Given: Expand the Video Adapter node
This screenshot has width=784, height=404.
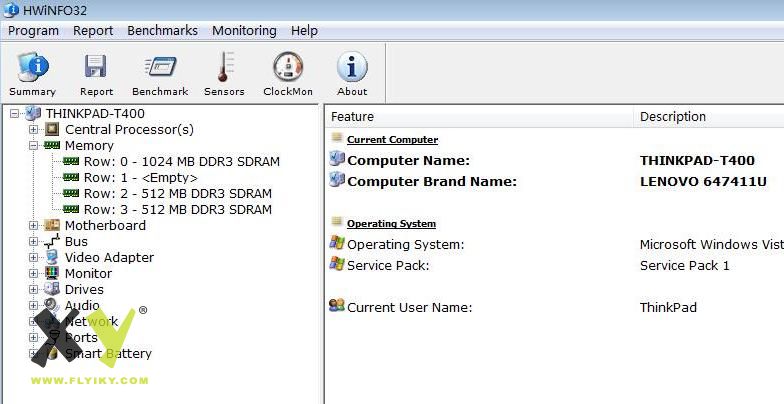Looking at the screenshot, I should 34,258.
